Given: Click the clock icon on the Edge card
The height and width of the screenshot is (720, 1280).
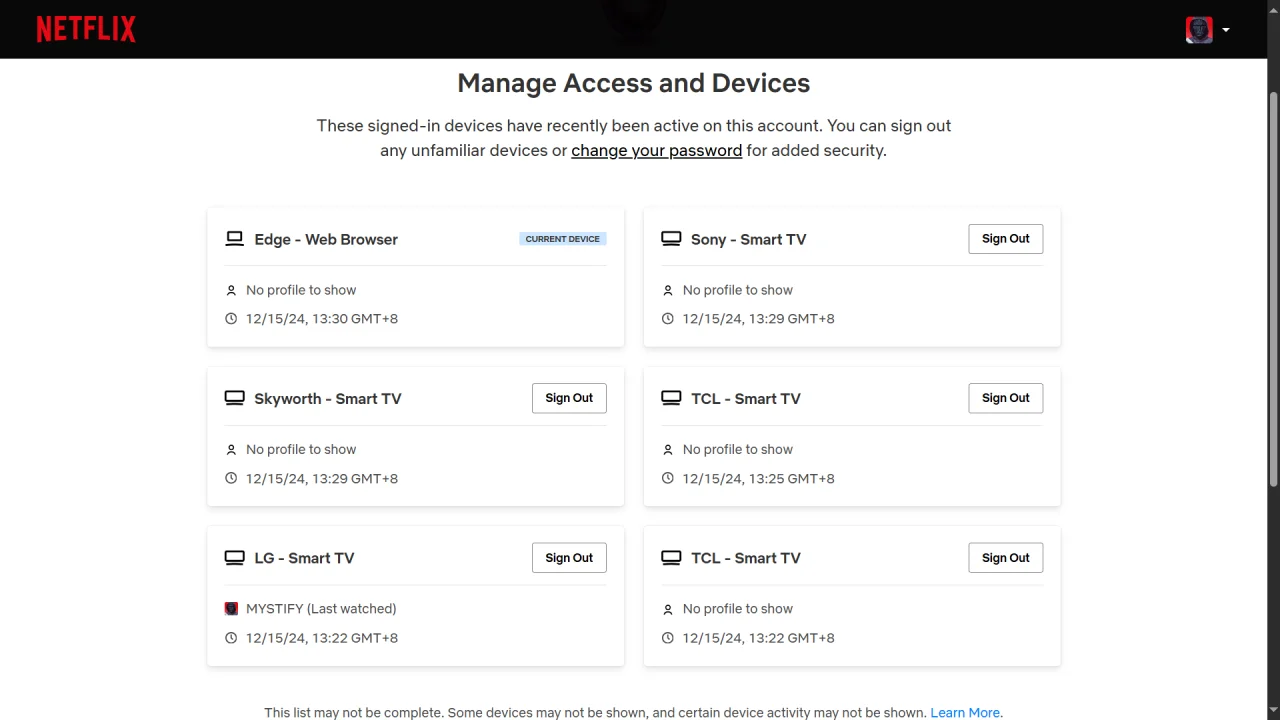Looking at the screenshot, I should pyautogui.click(x=231, y=319).
